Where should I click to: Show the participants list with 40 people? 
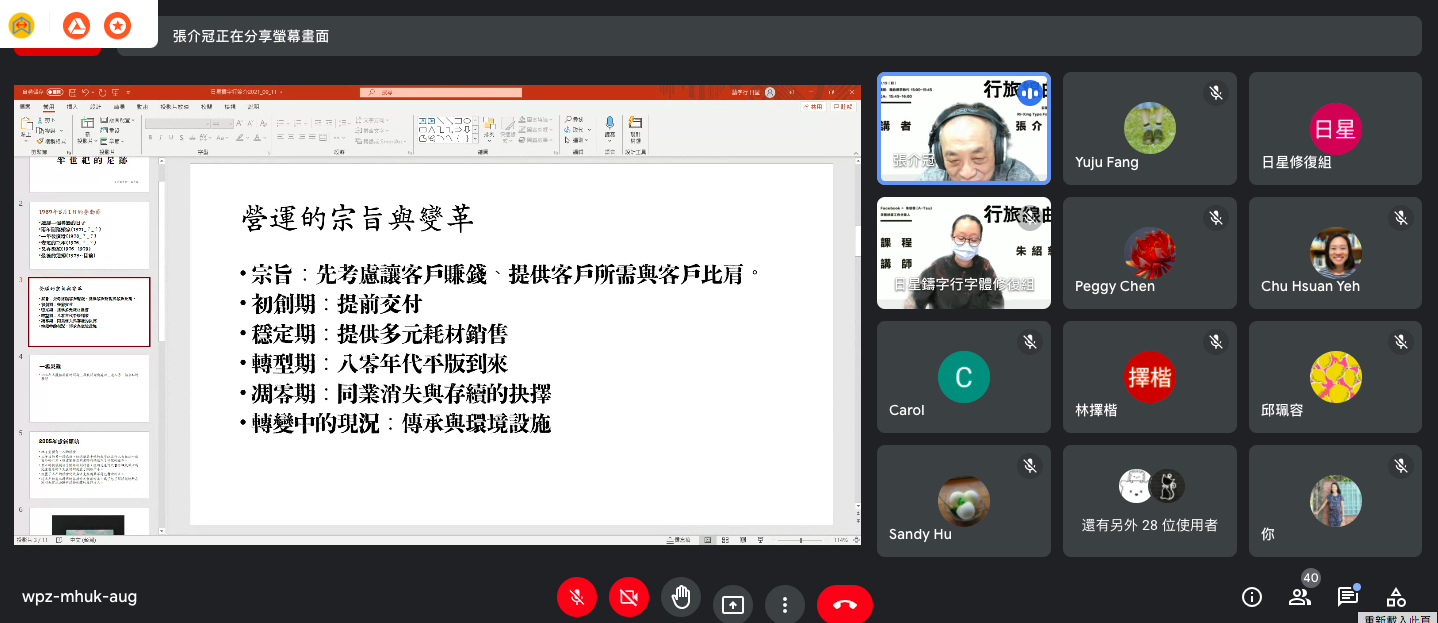coord(1300,597)
